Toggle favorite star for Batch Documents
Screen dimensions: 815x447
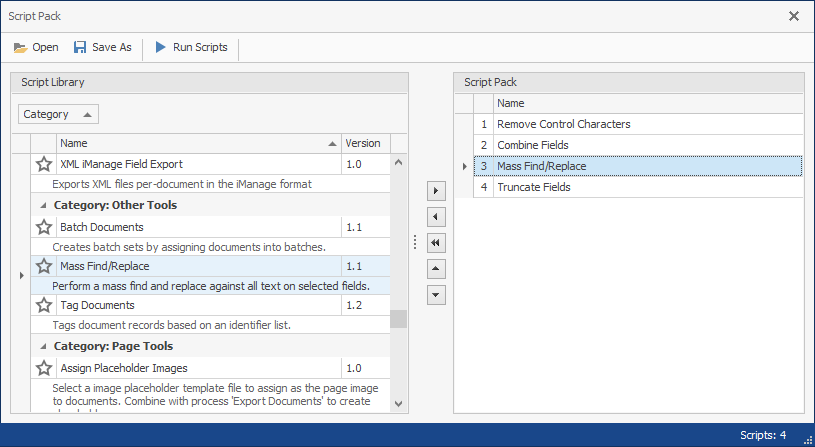44,227
